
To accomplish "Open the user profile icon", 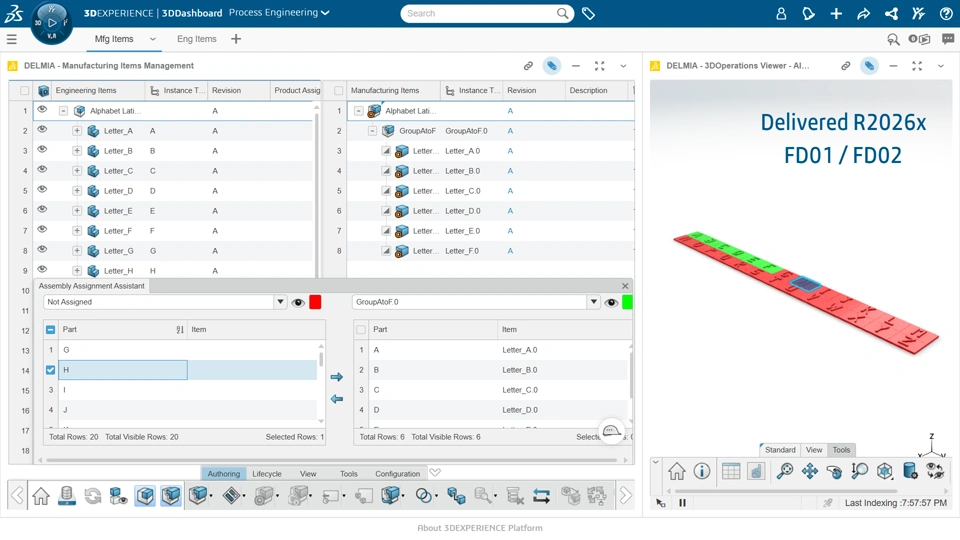I will coord(781,13).
